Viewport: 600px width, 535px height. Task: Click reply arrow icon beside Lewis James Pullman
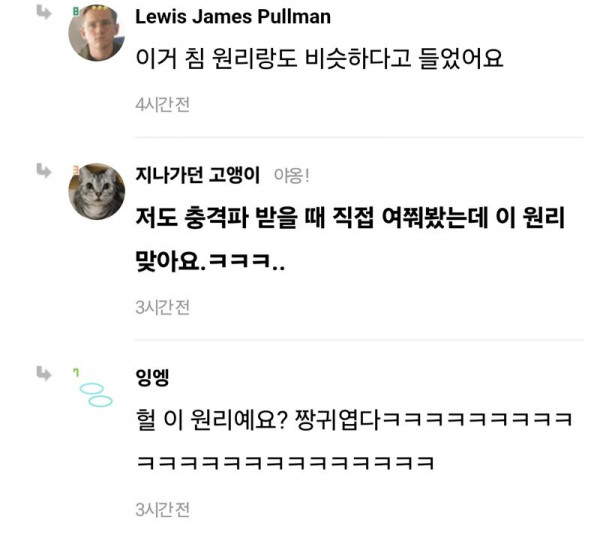44,12
